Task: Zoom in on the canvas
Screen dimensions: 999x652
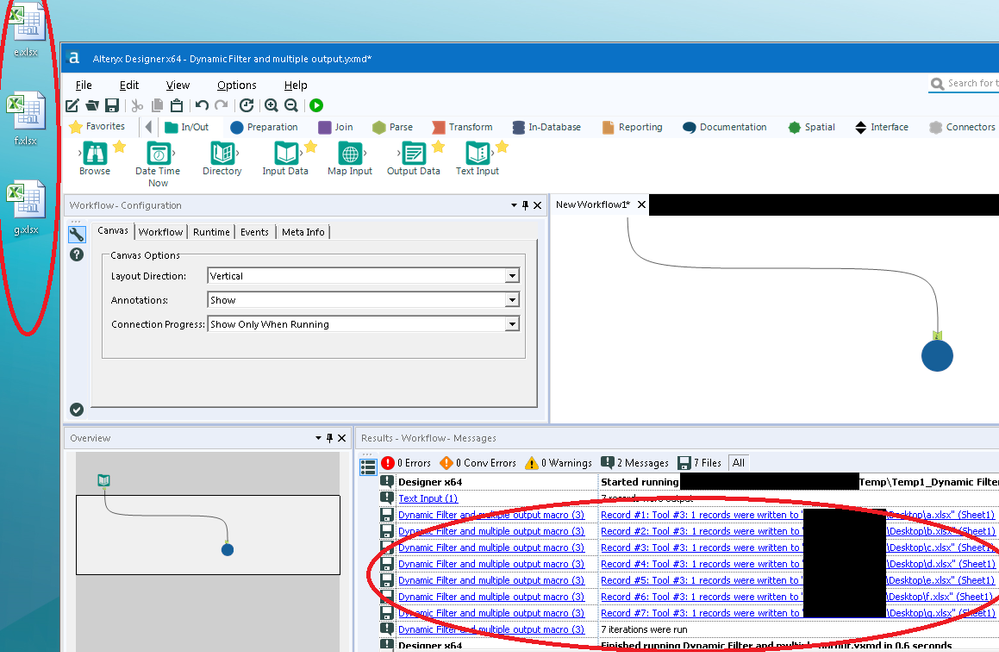Action: click(x=271, y=106)
